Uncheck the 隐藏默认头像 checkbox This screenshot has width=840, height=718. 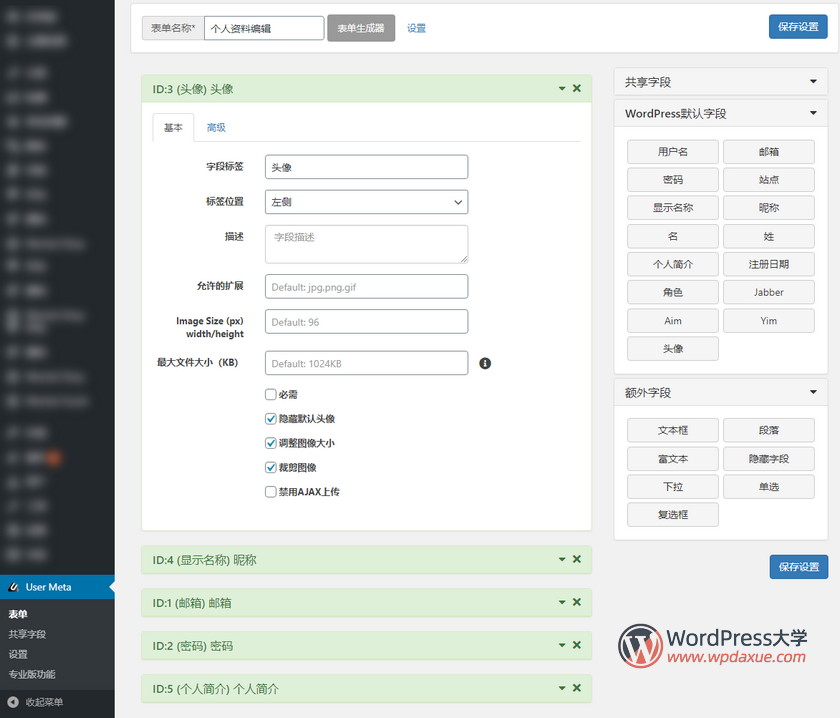[x=271, y=419]
